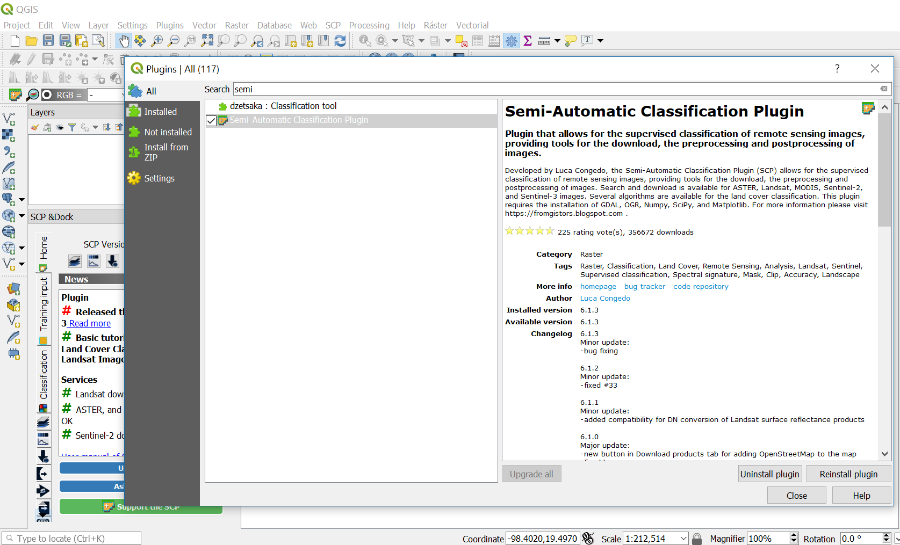The height and width of the screenshot is (545, 900).
Task: Switch to the Not installed plugins tab
Action: [162, 132]
